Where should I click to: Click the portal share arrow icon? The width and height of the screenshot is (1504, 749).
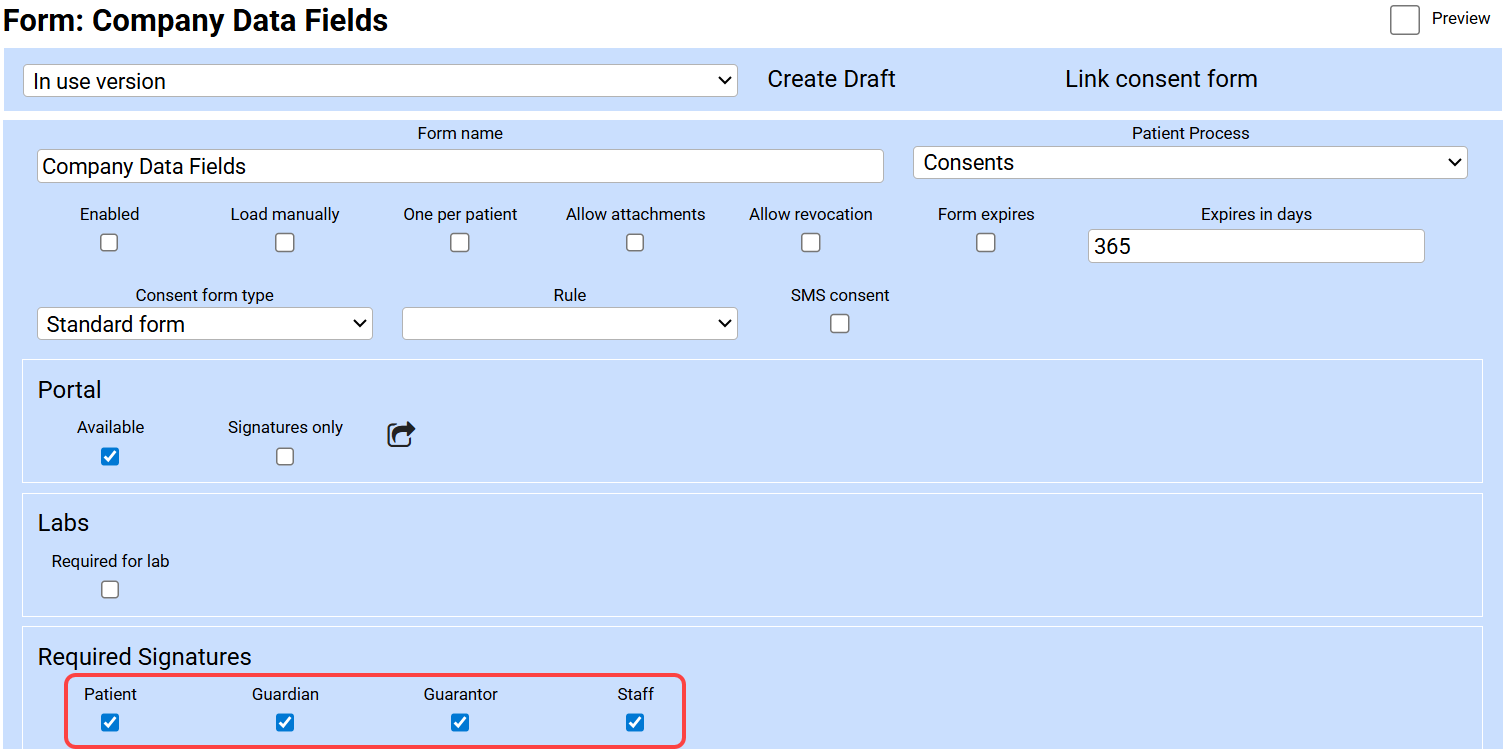(x=401, y=435)
